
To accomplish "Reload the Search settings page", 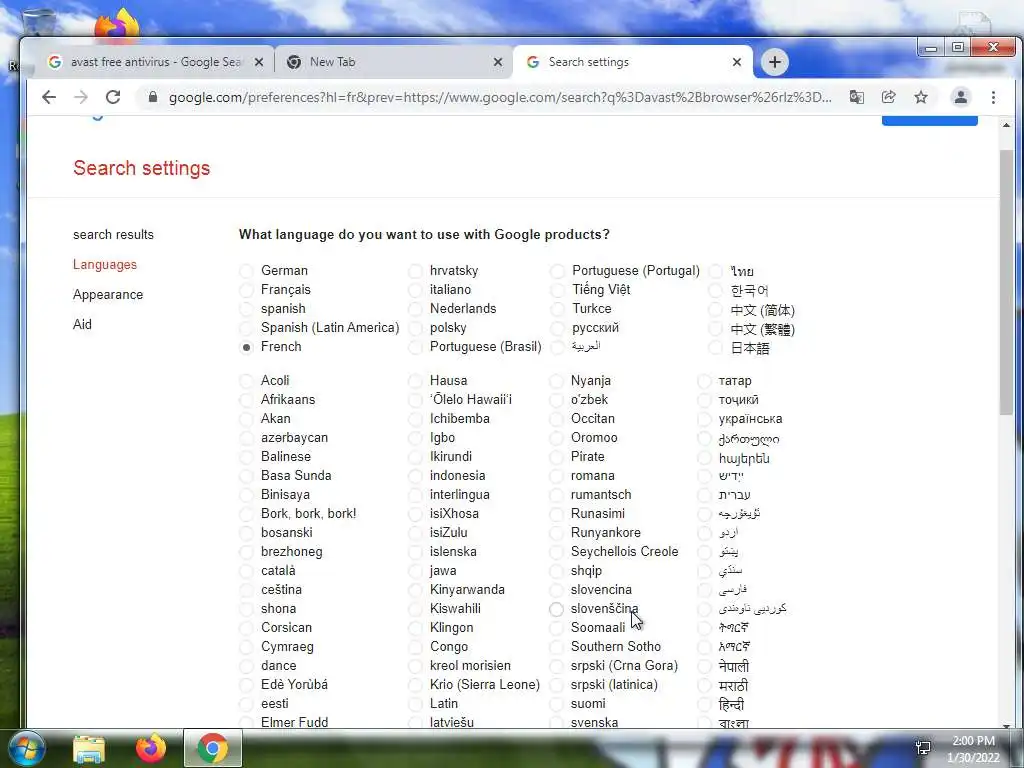I will 113,97.
